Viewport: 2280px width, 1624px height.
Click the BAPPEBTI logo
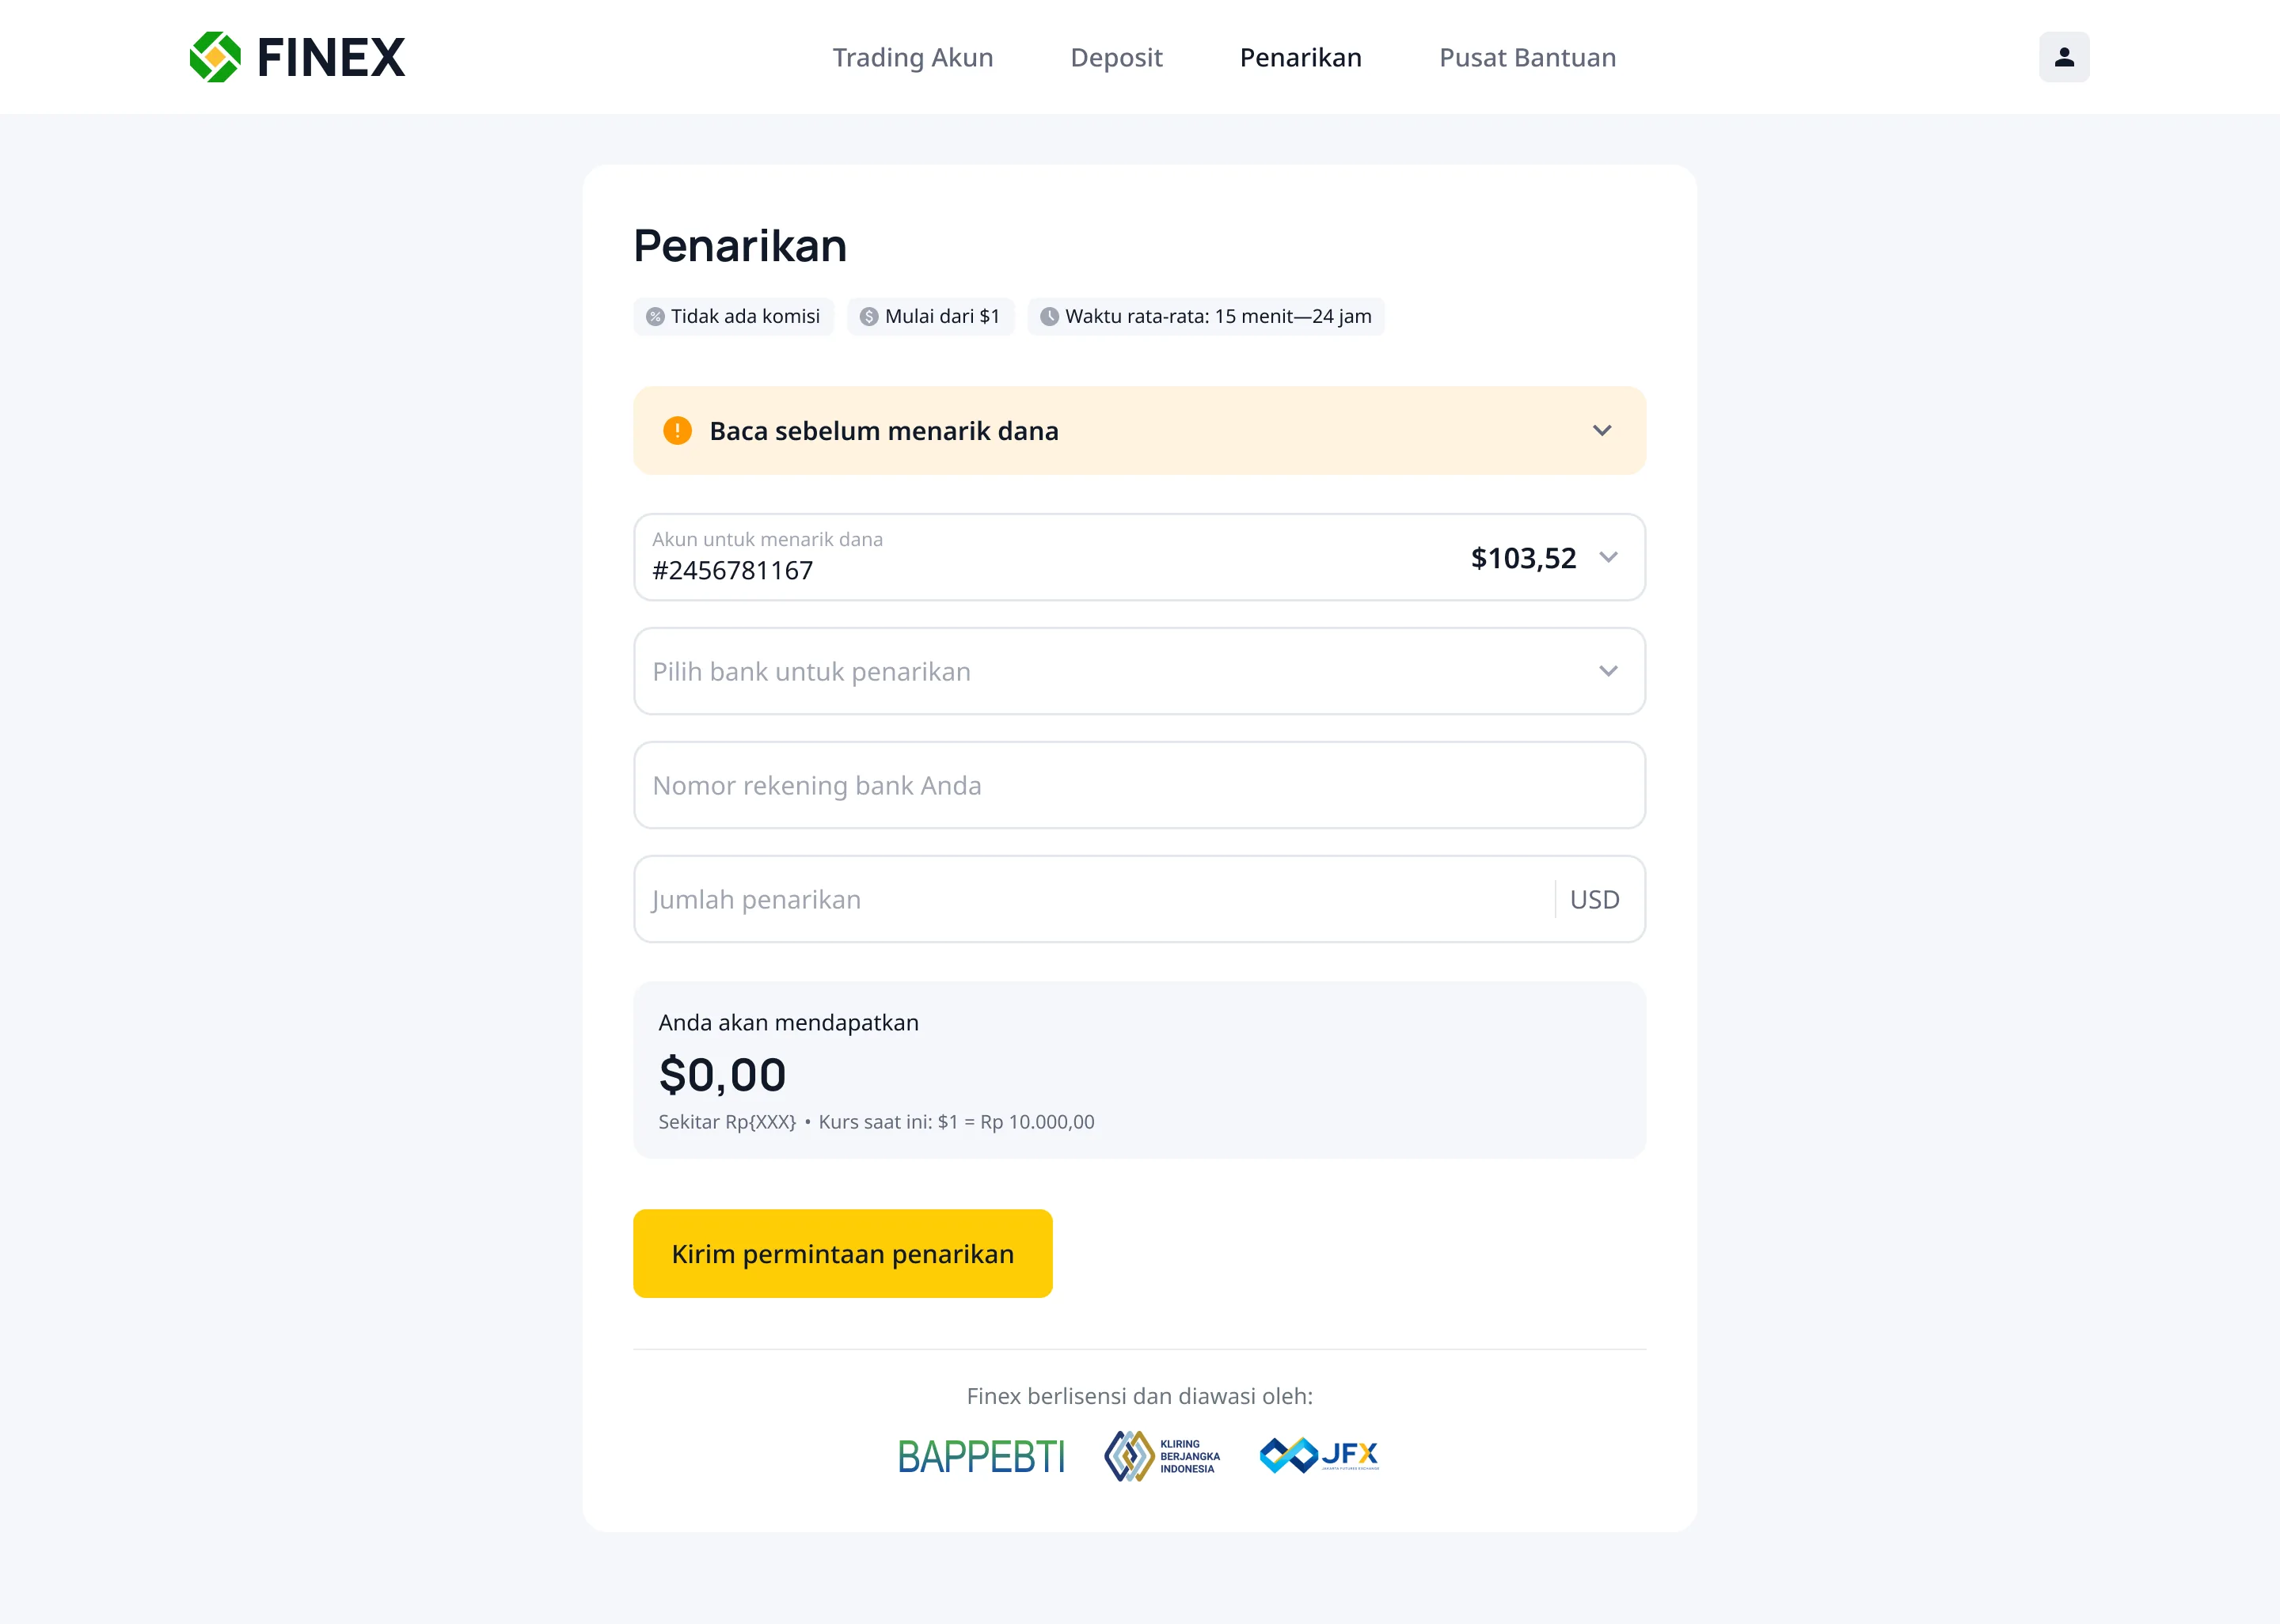coord(980,1456)
